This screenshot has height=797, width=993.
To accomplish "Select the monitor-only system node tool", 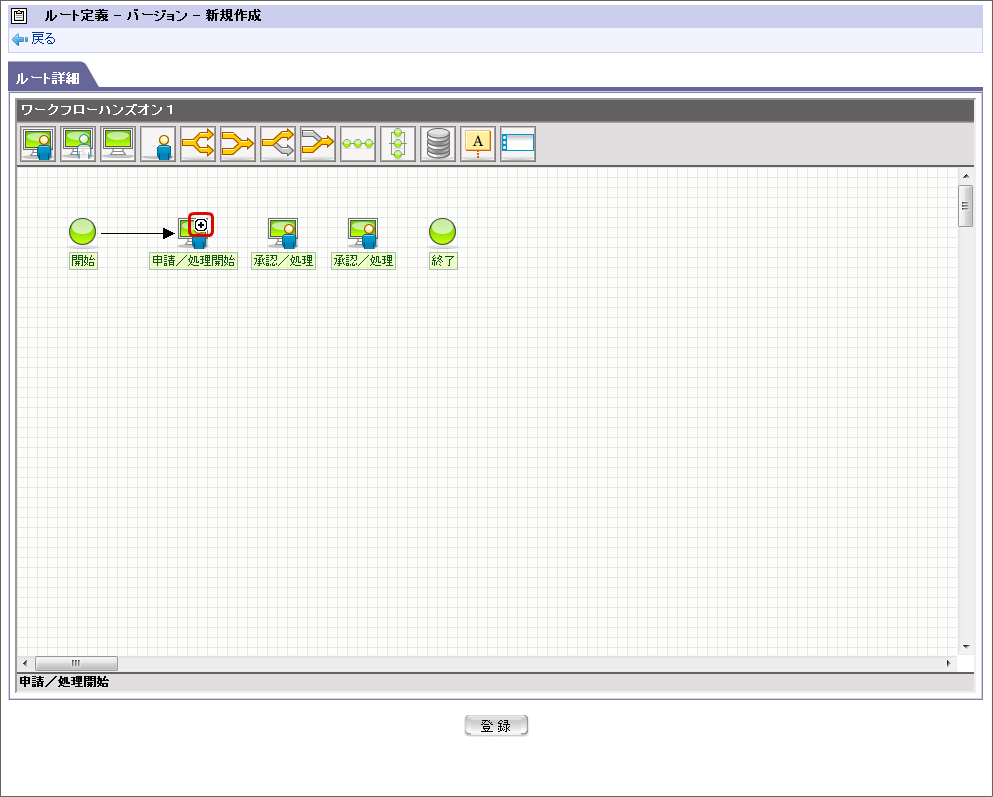I will click(x=118, y=144).
